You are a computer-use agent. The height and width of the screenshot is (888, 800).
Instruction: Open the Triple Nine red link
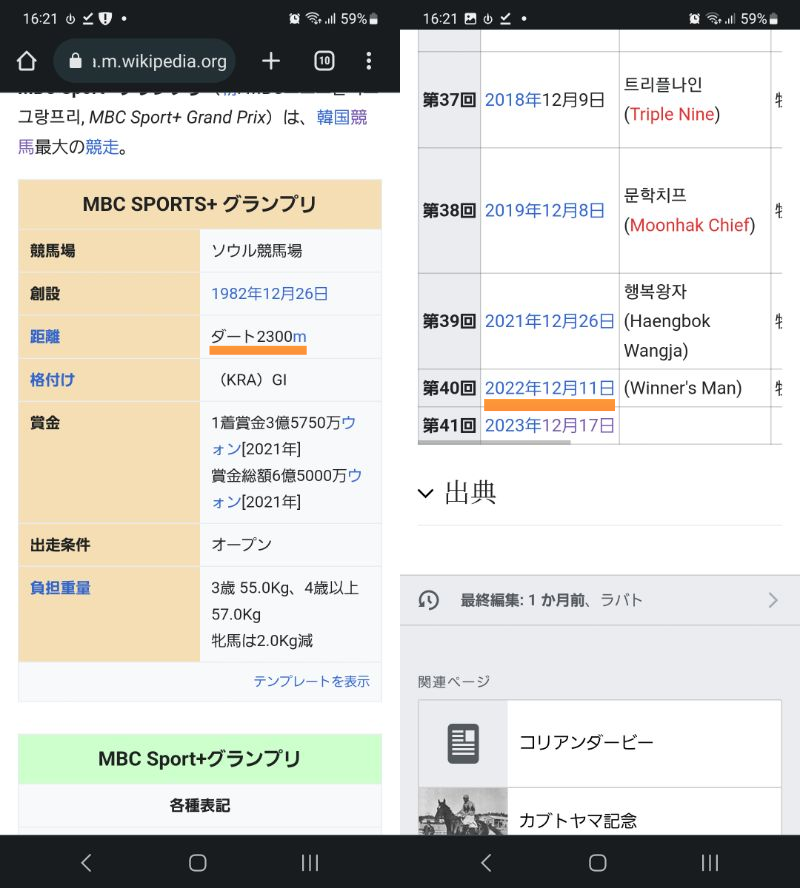(x=672, y=114)
